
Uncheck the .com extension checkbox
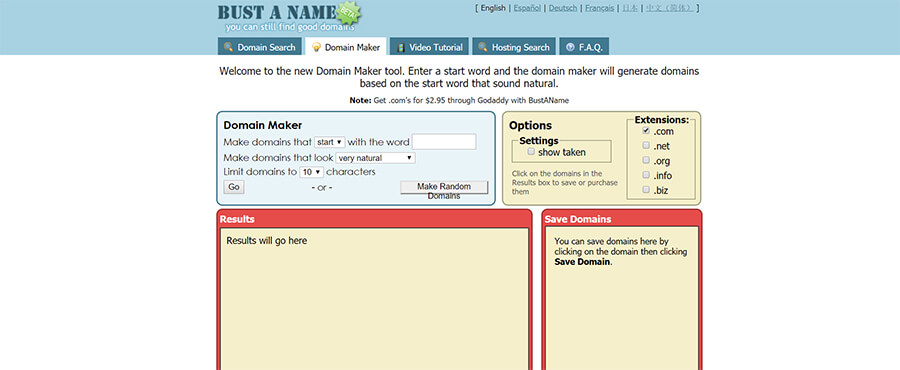pos(646,131)
